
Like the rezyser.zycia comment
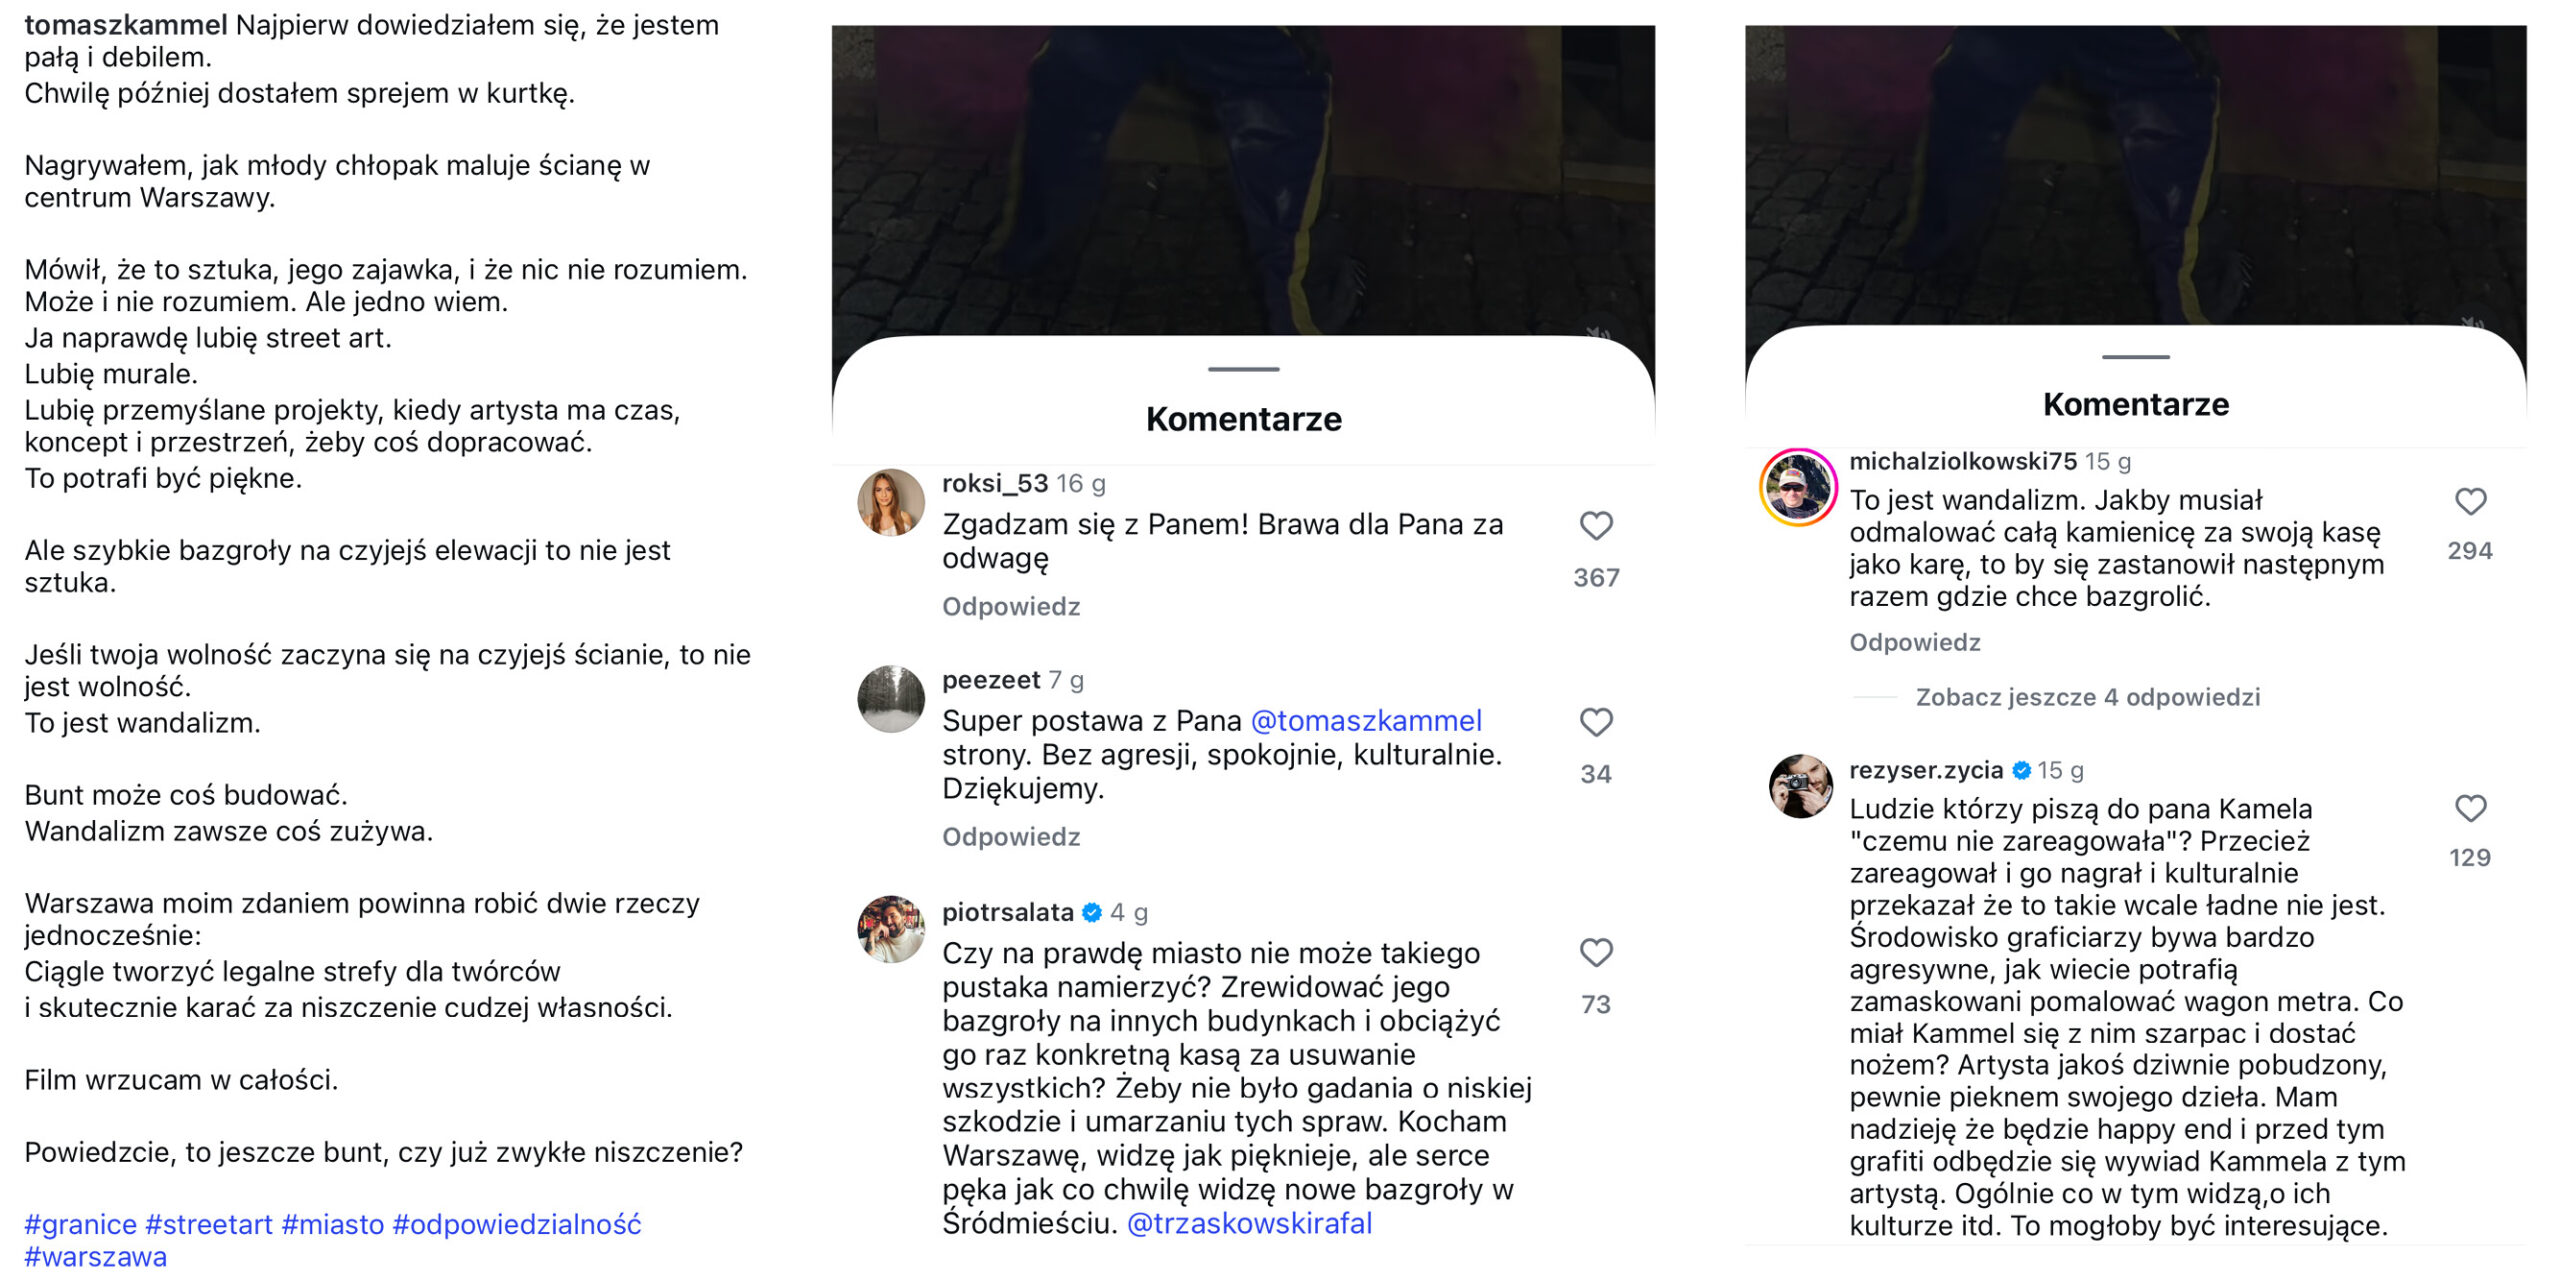click(2470, 809)
